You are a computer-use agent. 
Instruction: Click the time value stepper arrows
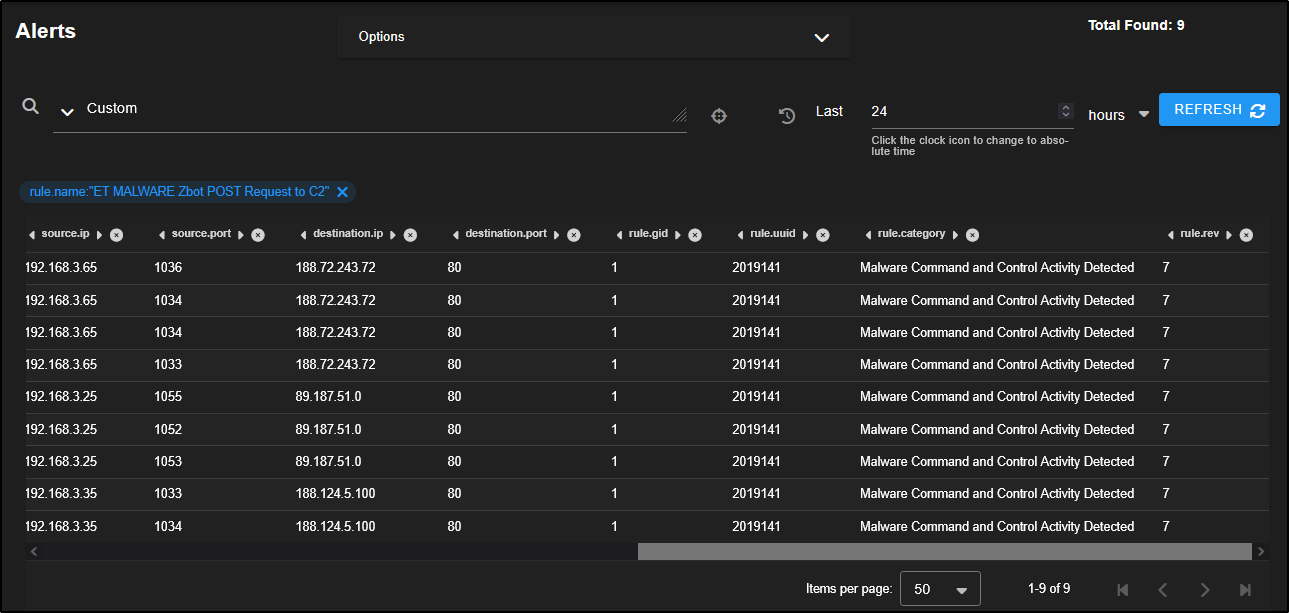[x=1066, y=111]
